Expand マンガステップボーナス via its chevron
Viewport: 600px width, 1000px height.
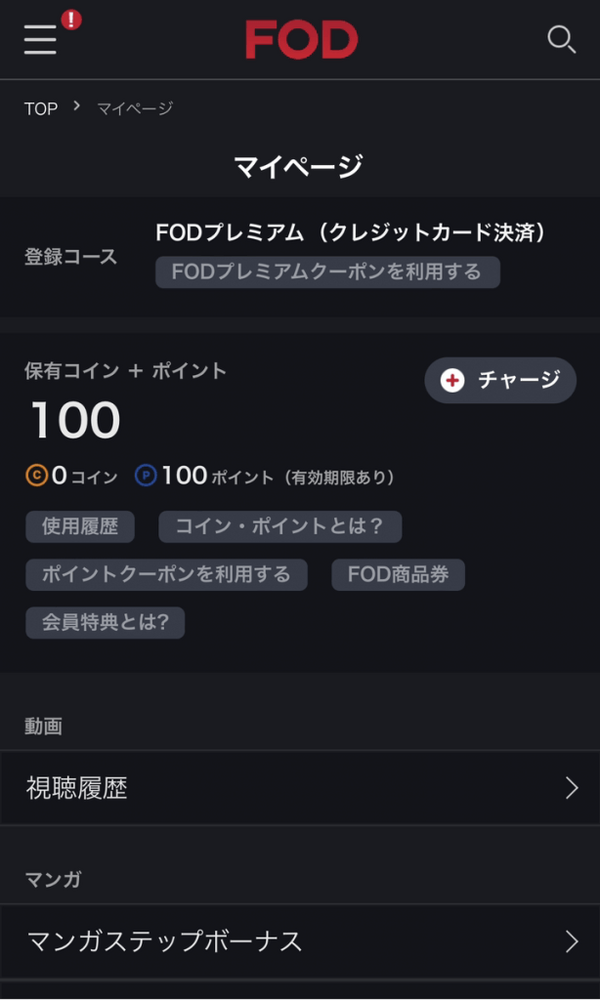tap(570, 941)
